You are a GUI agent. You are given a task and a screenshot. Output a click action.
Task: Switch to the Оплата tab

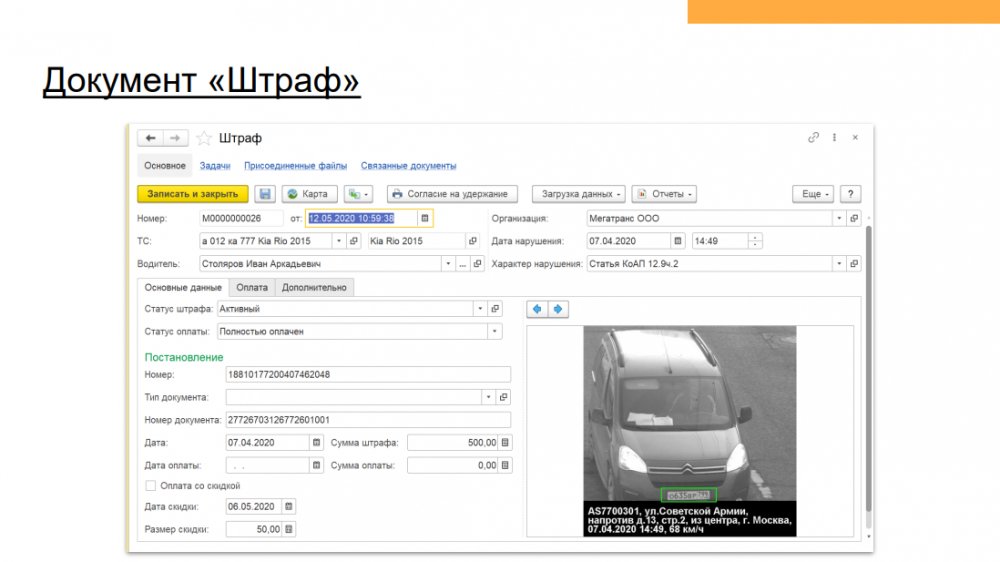(252, 287)
